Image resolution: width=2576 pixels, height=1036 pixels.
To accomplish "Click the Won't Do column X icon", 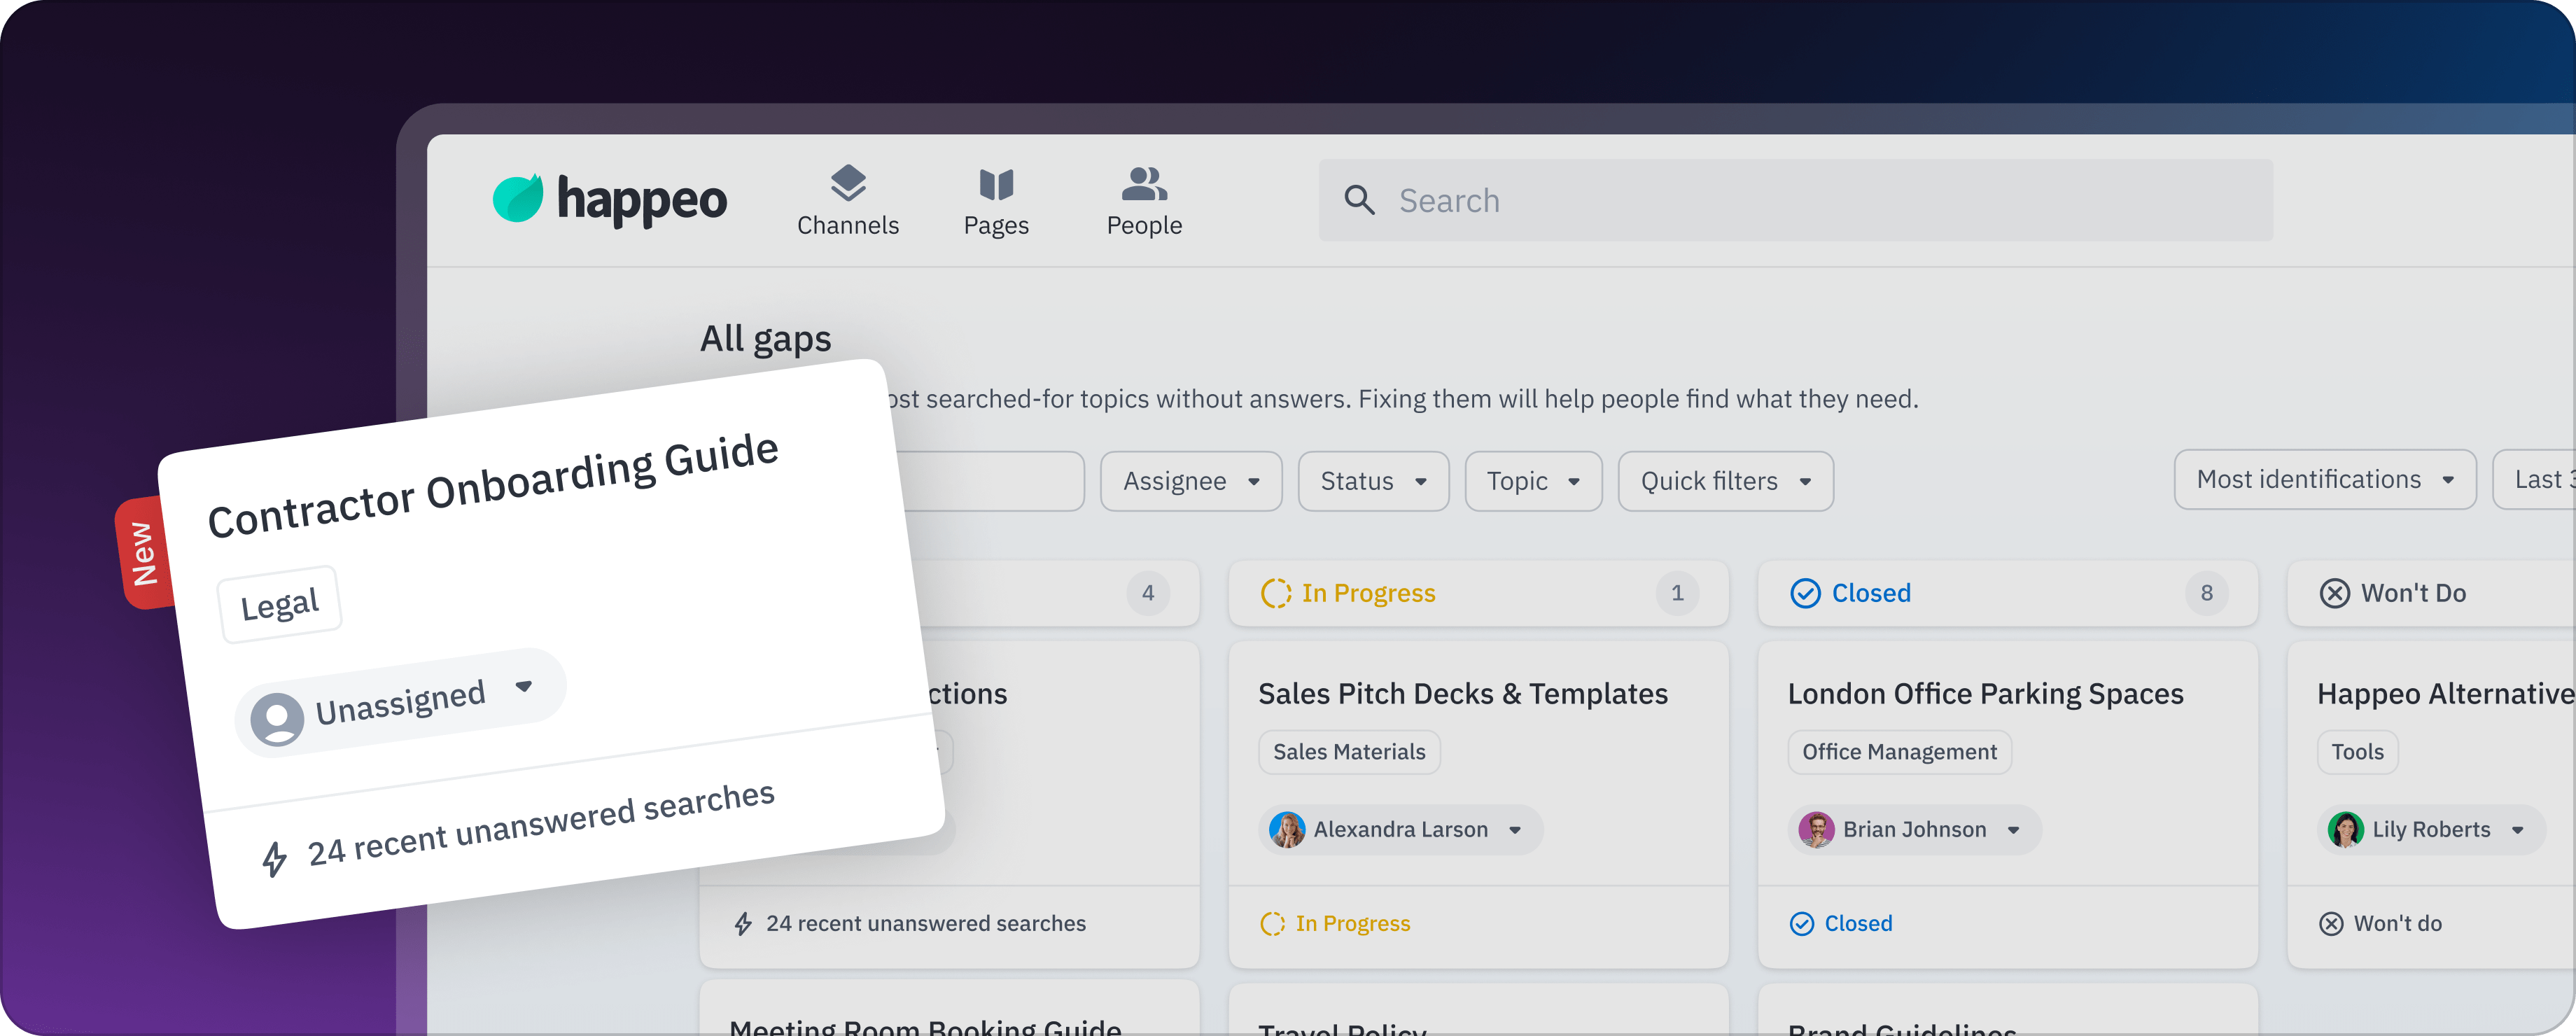I will pyautogui.click(x=2334, y=593).
